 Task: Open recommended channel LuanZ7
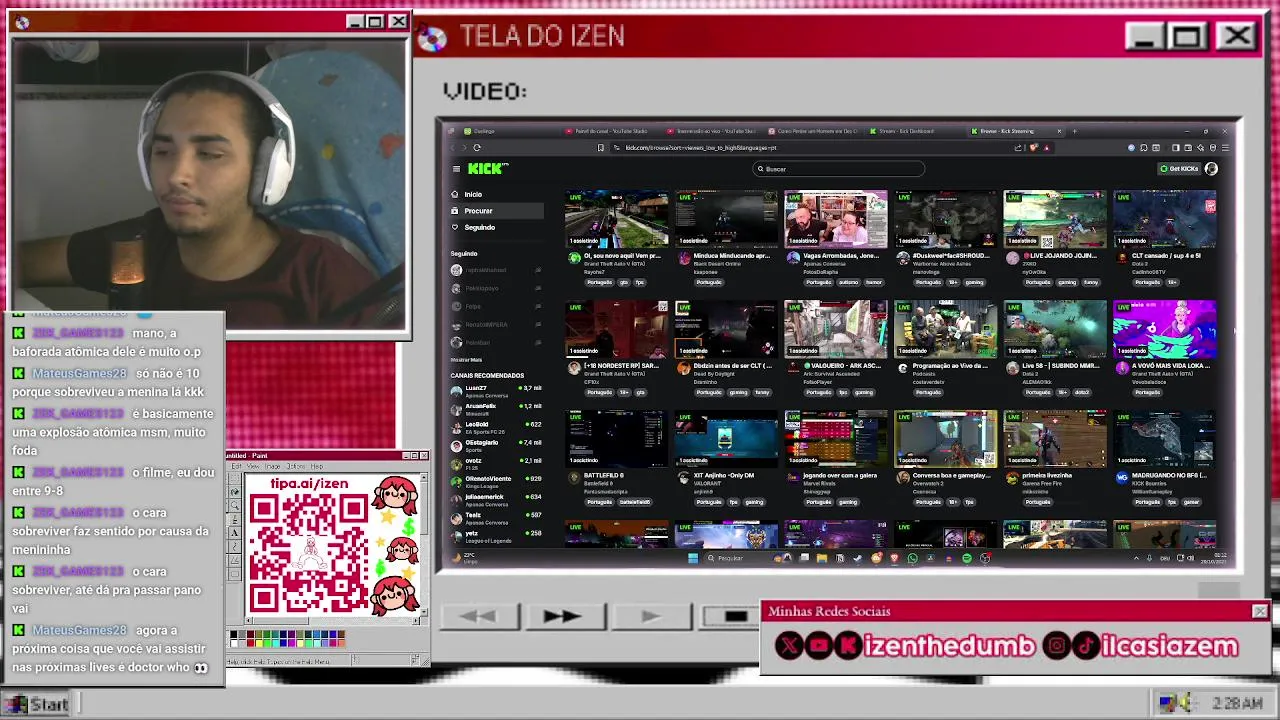(x=495, y=390)
